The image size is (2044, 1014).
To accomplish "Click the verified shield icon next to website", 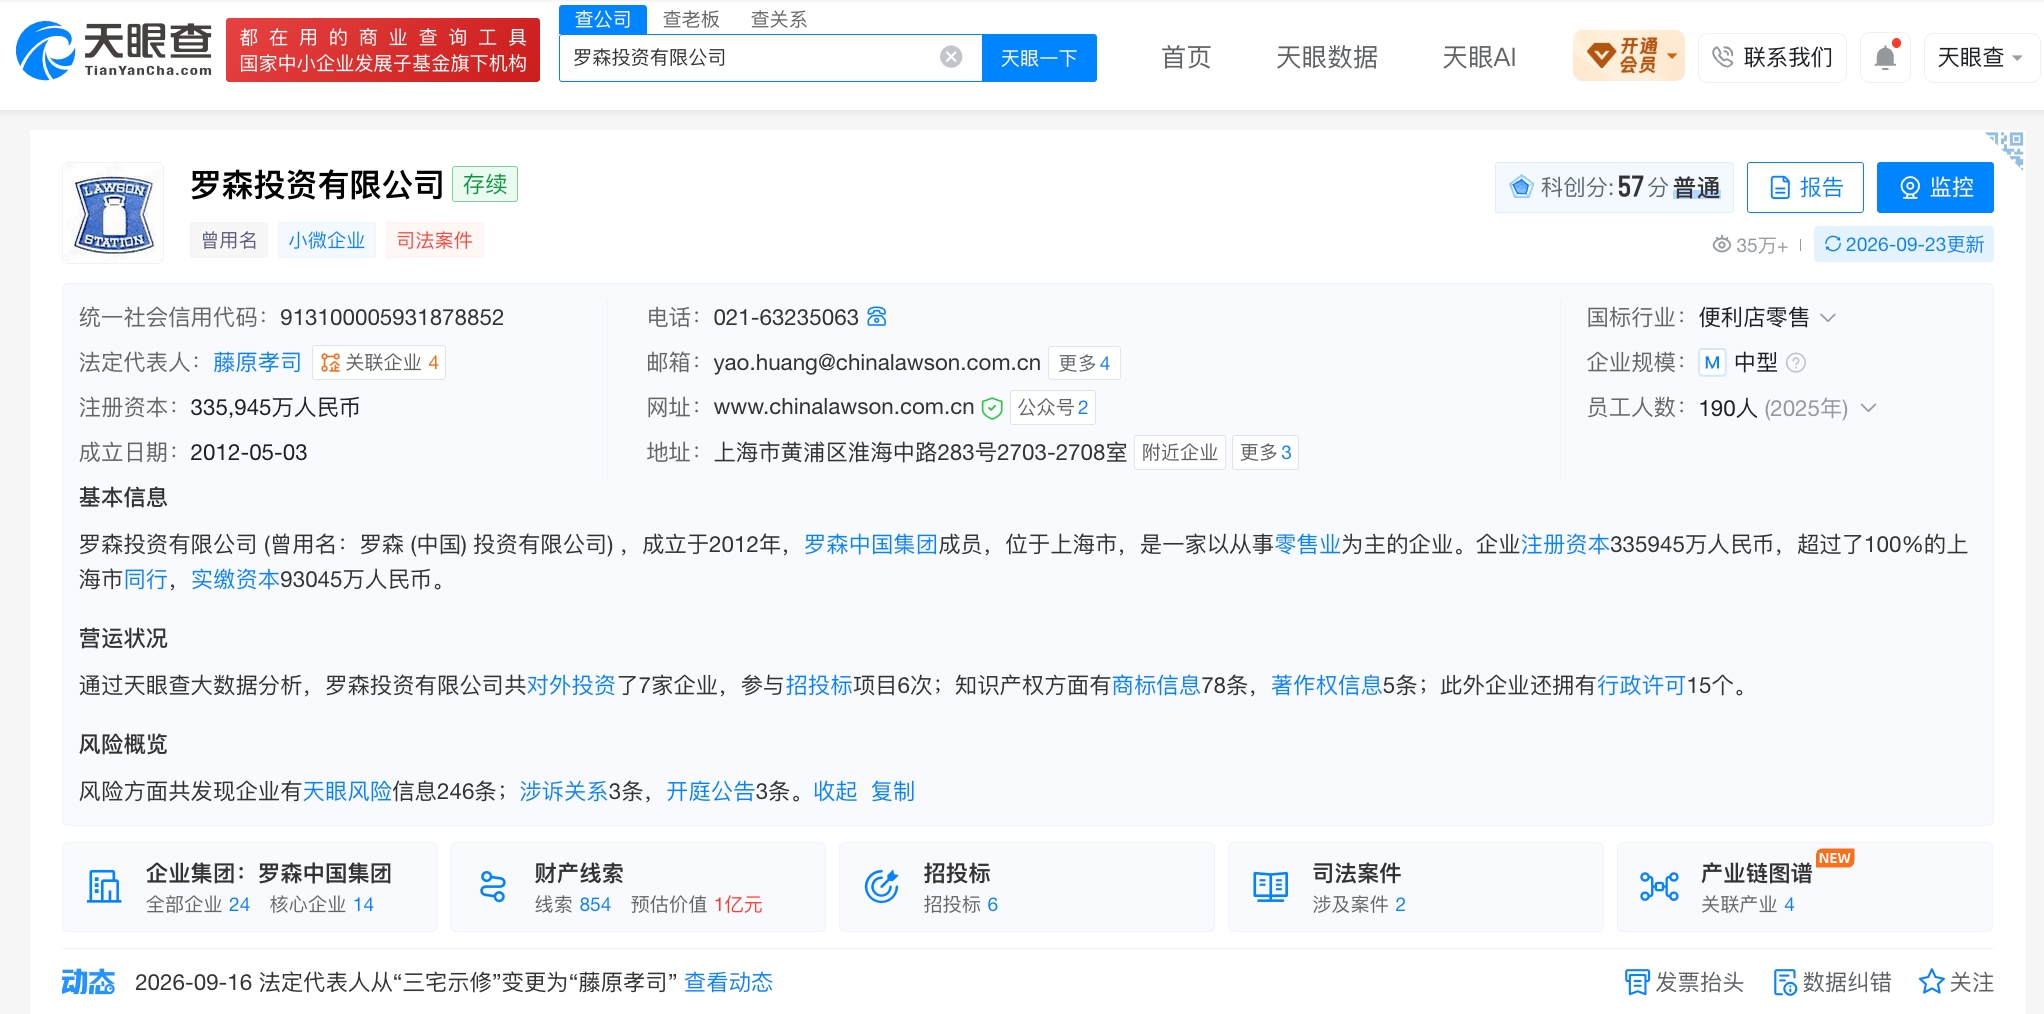I will [992, 408].
